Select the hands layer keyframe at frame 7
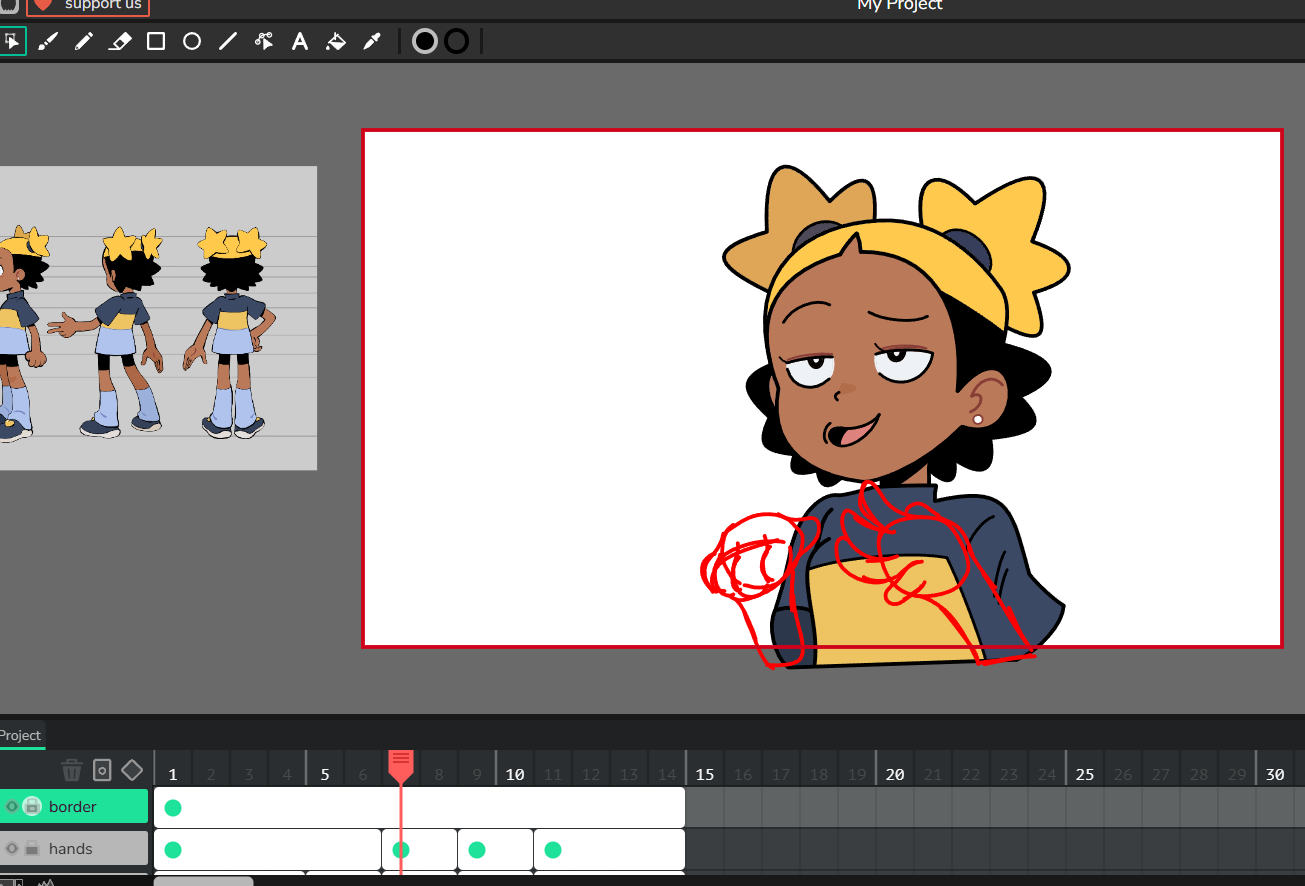The width and height of the screenshot is (1305, 886). point(401,850)
